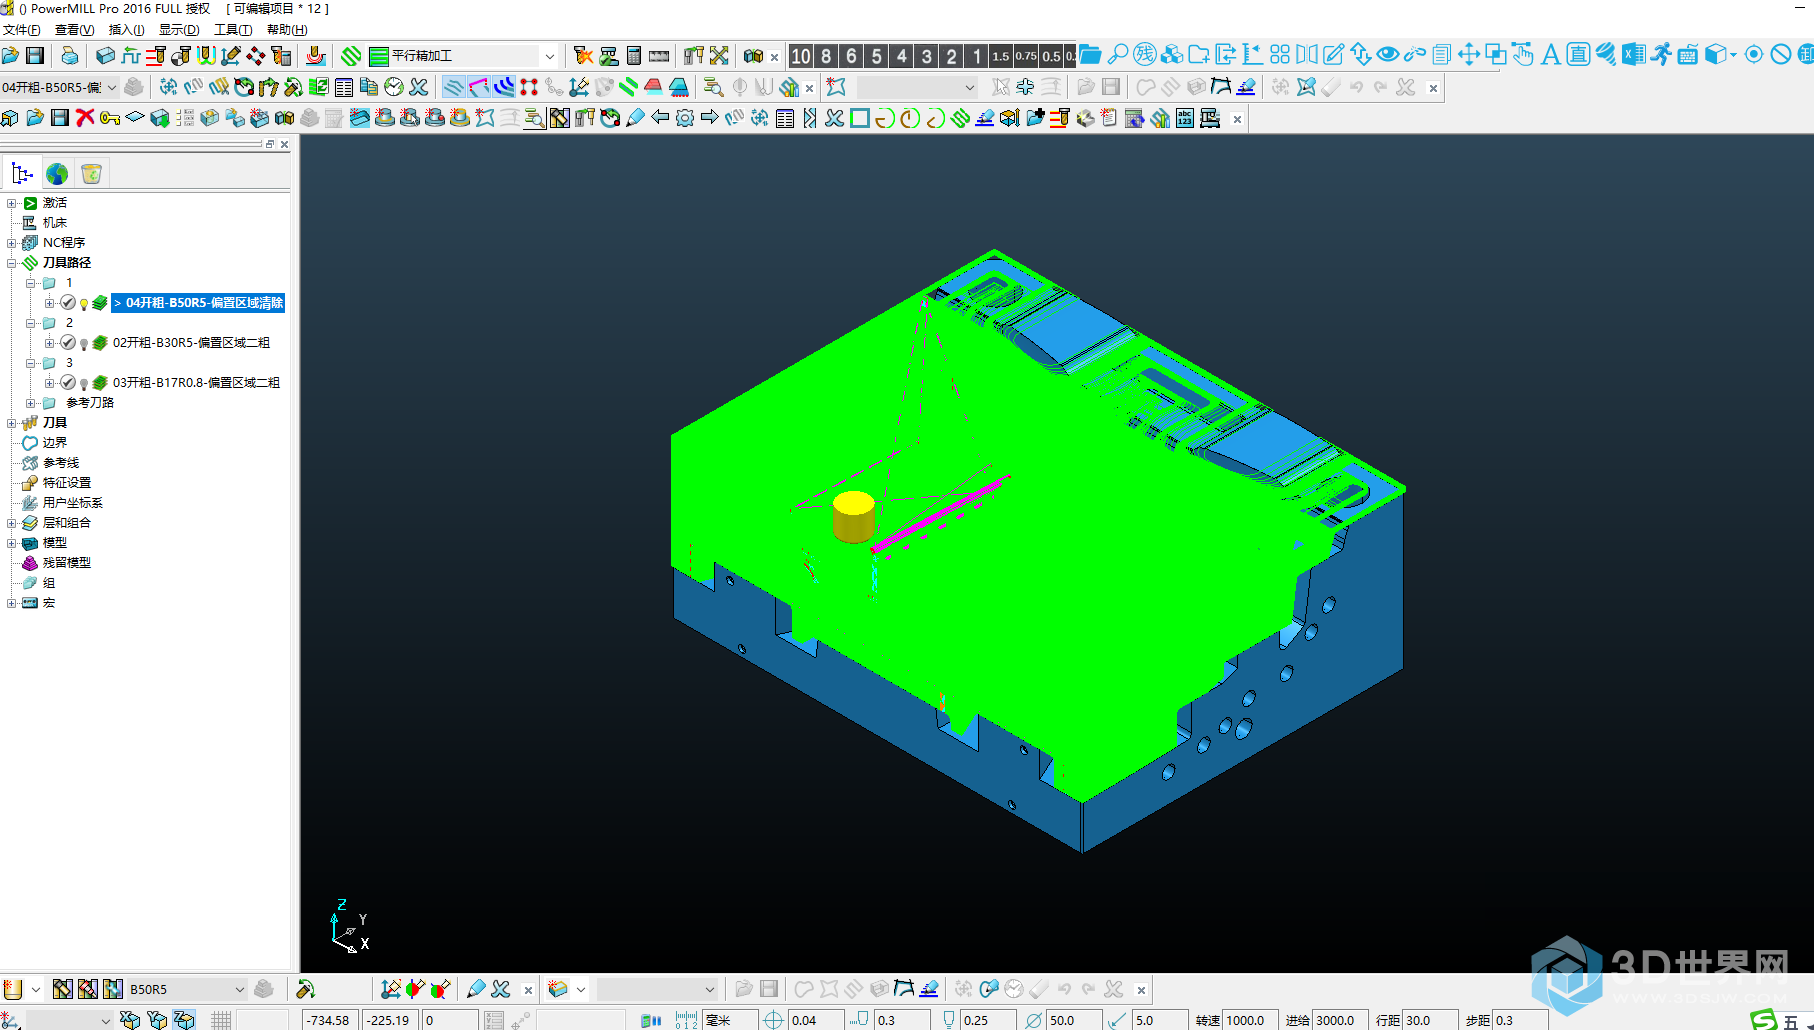This screenshot has width=1814, height=1030.
Task: Click the right arrow icon in third toolbar
Action: 710,118
